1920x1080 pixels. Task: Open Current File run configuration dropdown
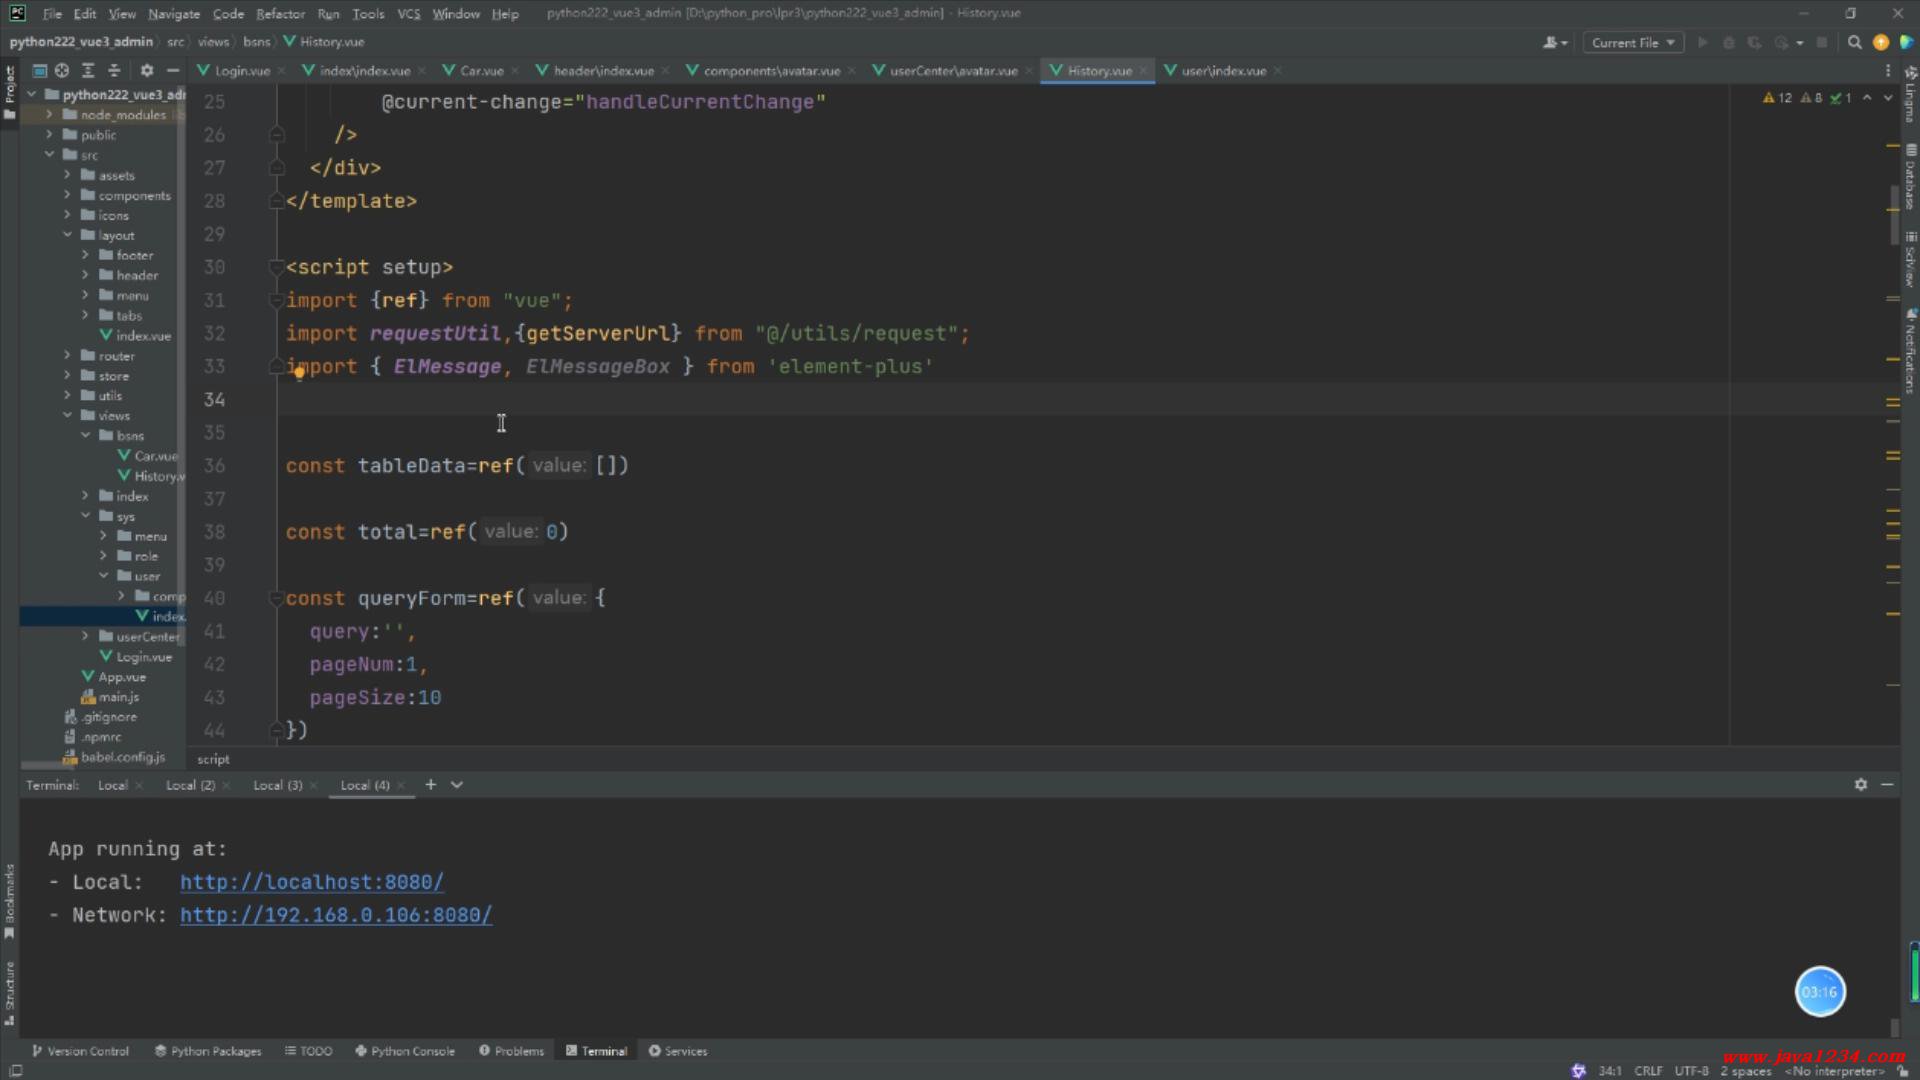1632,43
